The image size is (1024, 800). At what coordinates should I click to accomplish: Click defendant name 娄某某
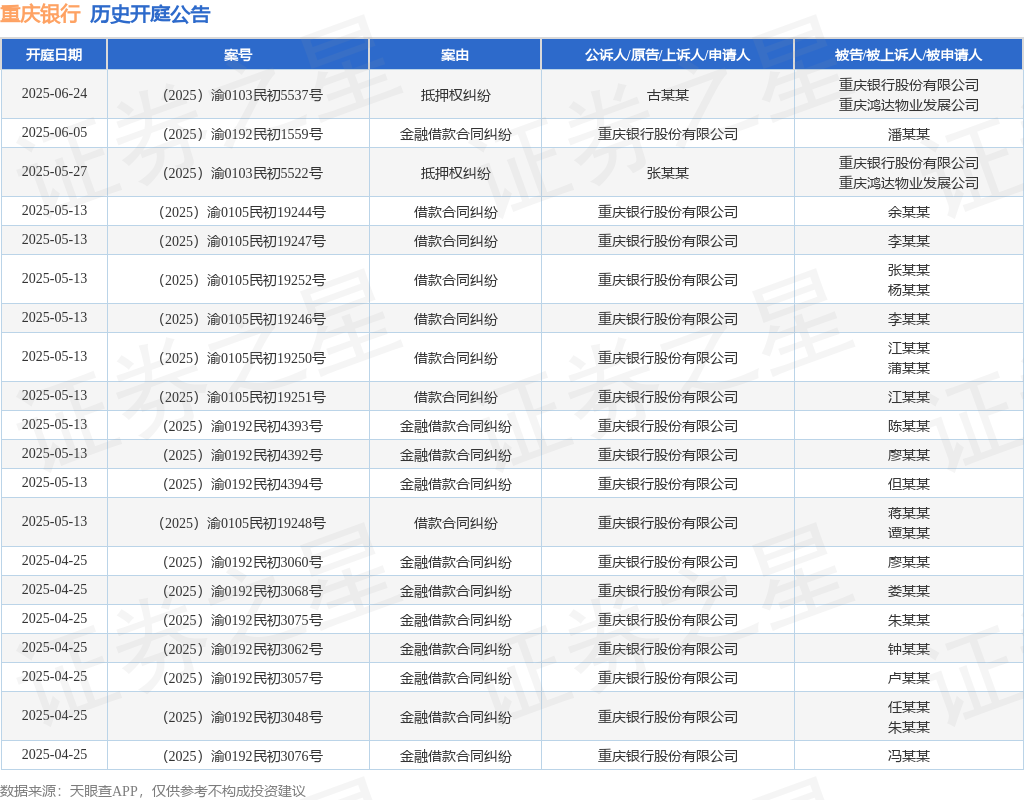(x=908, y=592)
